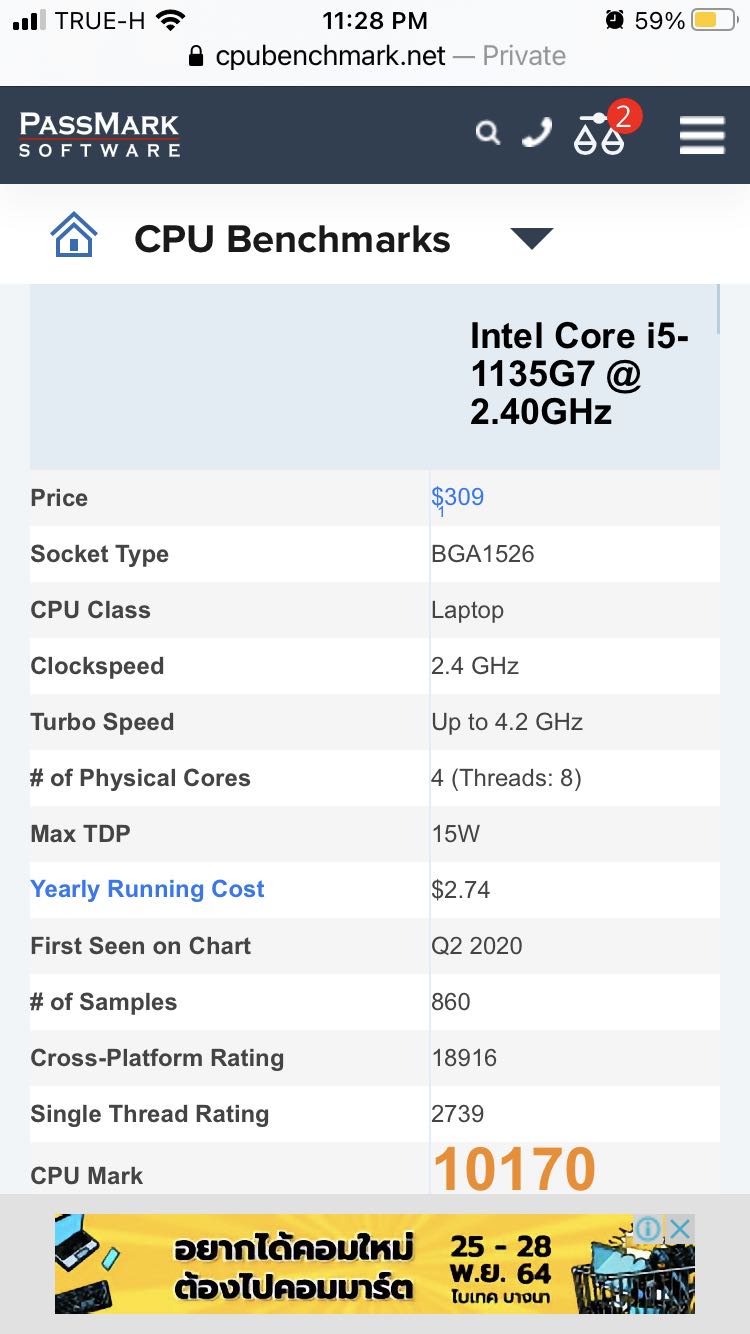
Task: Tap the ad info icon
Action: click(648, 1229)
